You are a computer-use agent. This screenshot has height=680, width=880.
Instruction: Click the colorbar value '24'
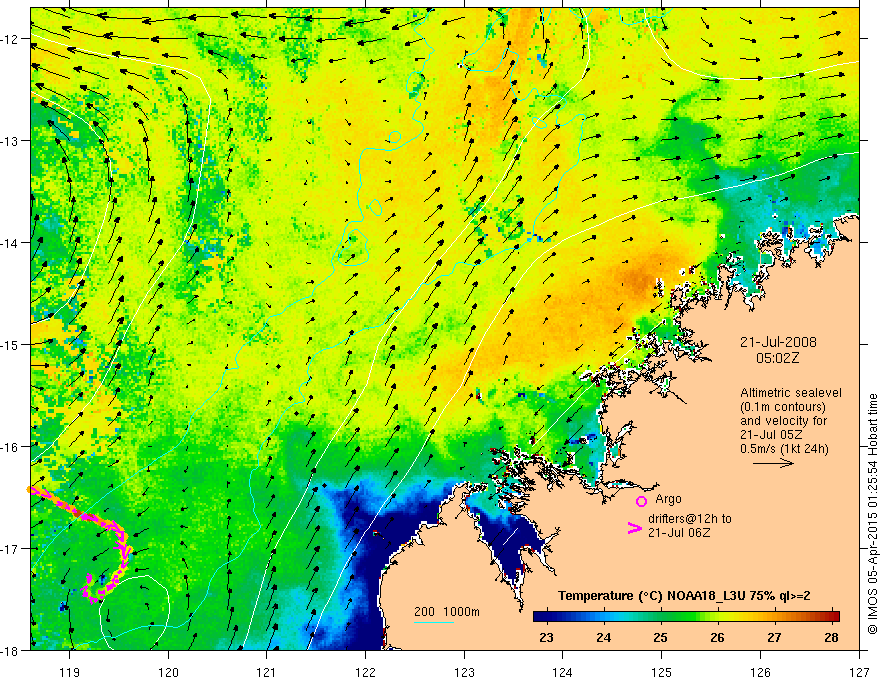coord(603,637)
